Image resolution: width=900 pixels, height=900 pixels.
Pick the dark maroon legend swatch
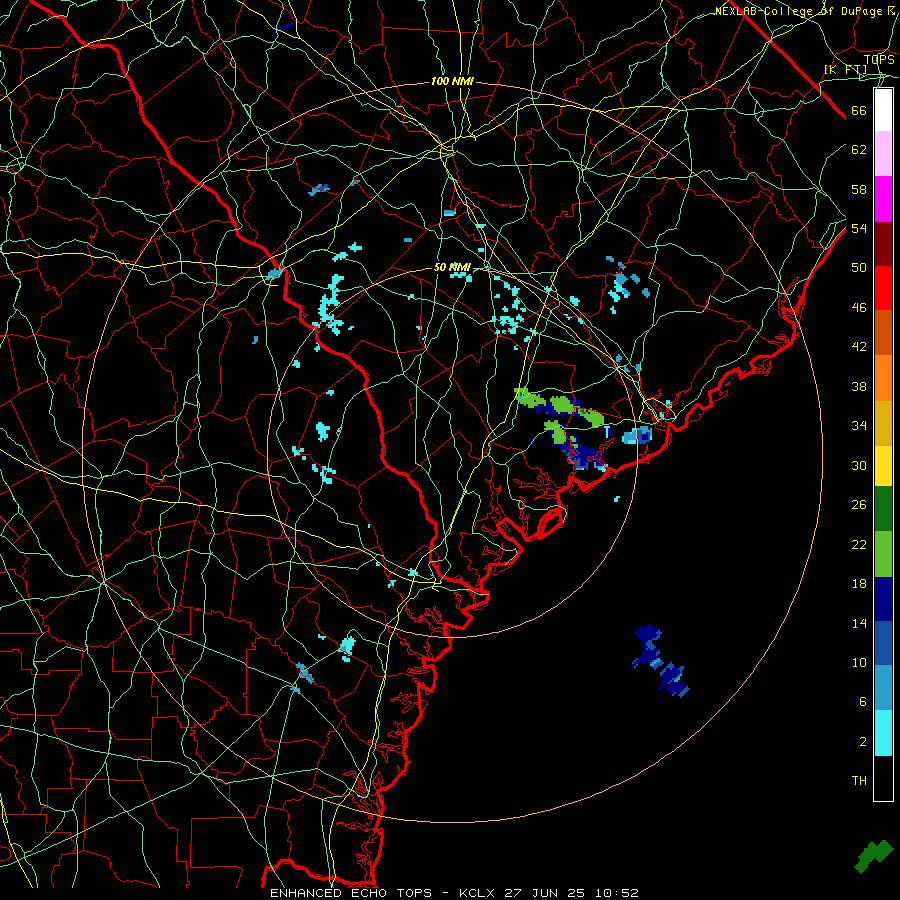[883, 243]
